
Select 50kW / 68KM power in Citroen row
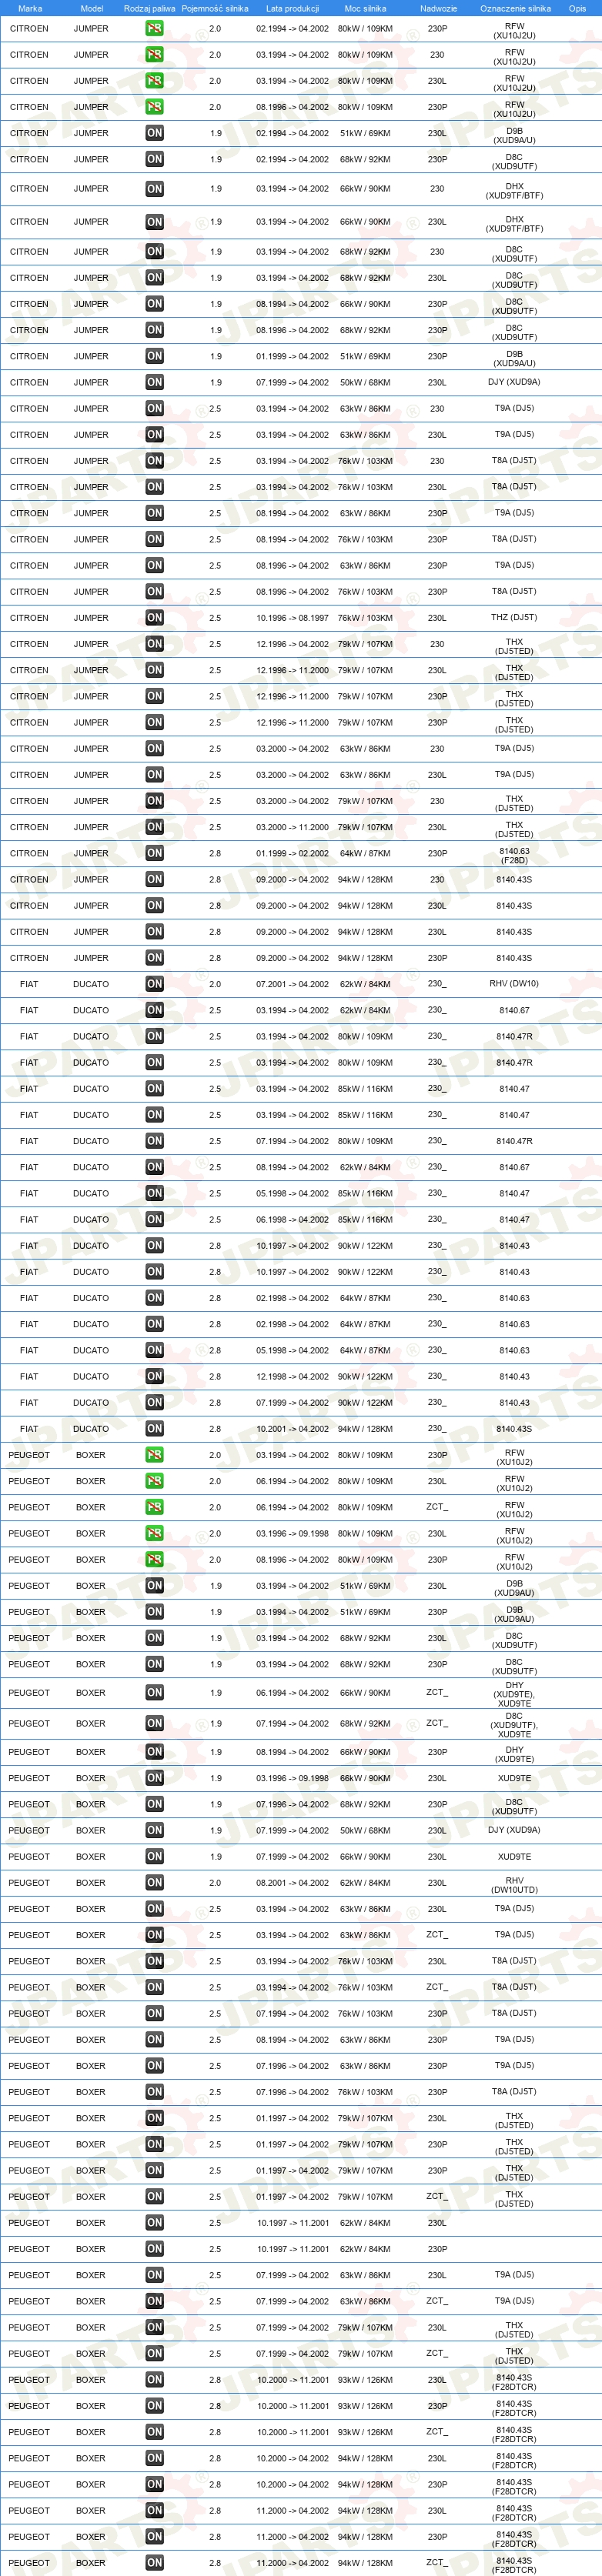click(x=365, y=382)
